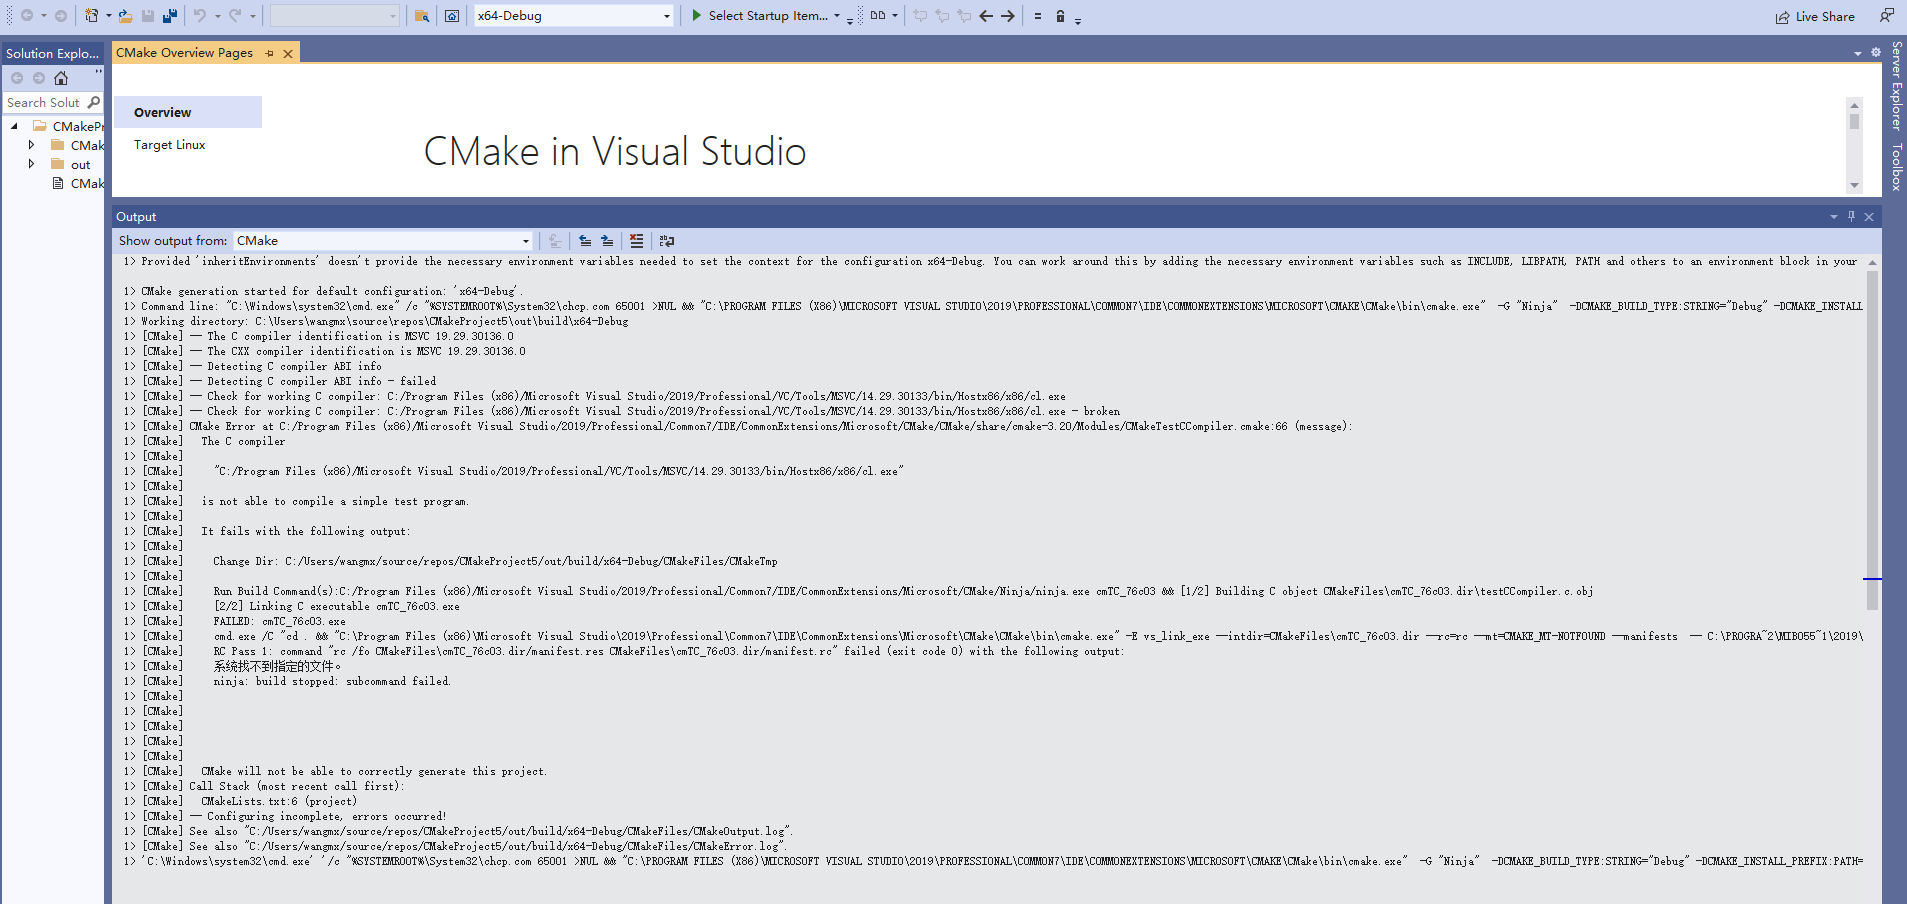This screenshot has width=1907, height=904.
Task: Click the Save All icon
Action: click(170, 16)
